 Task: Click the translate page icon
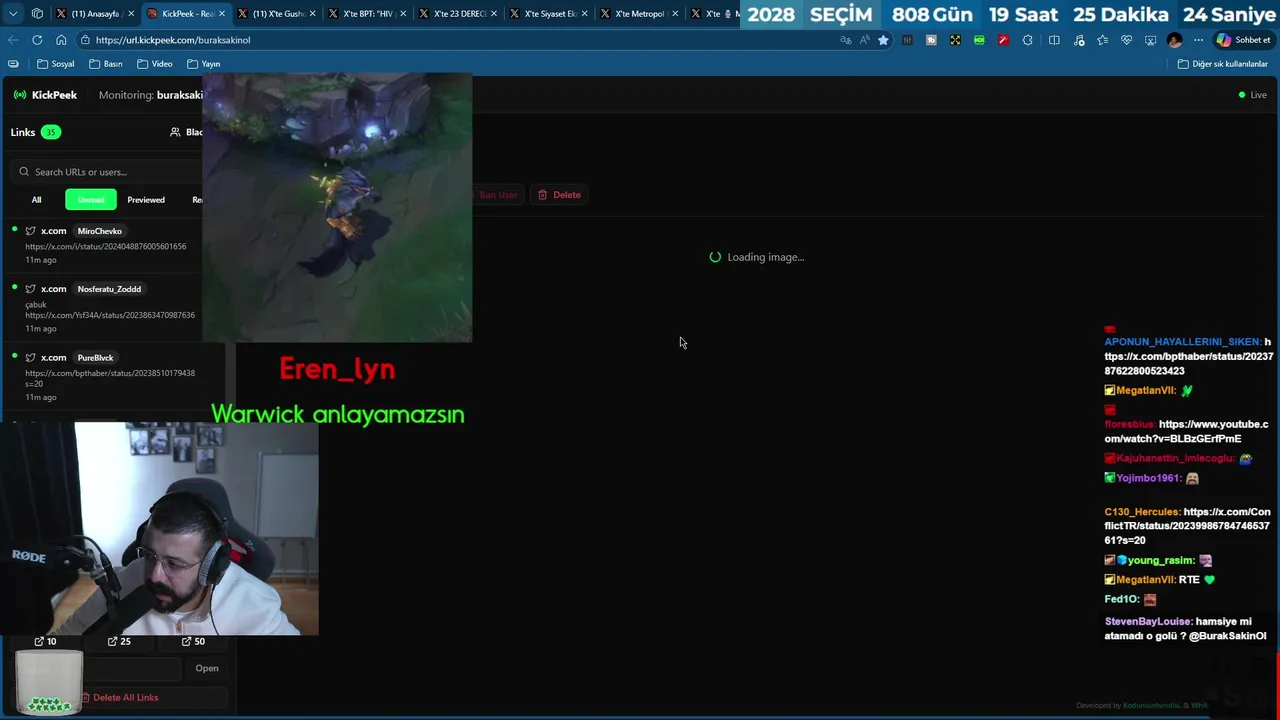(846, 40)
